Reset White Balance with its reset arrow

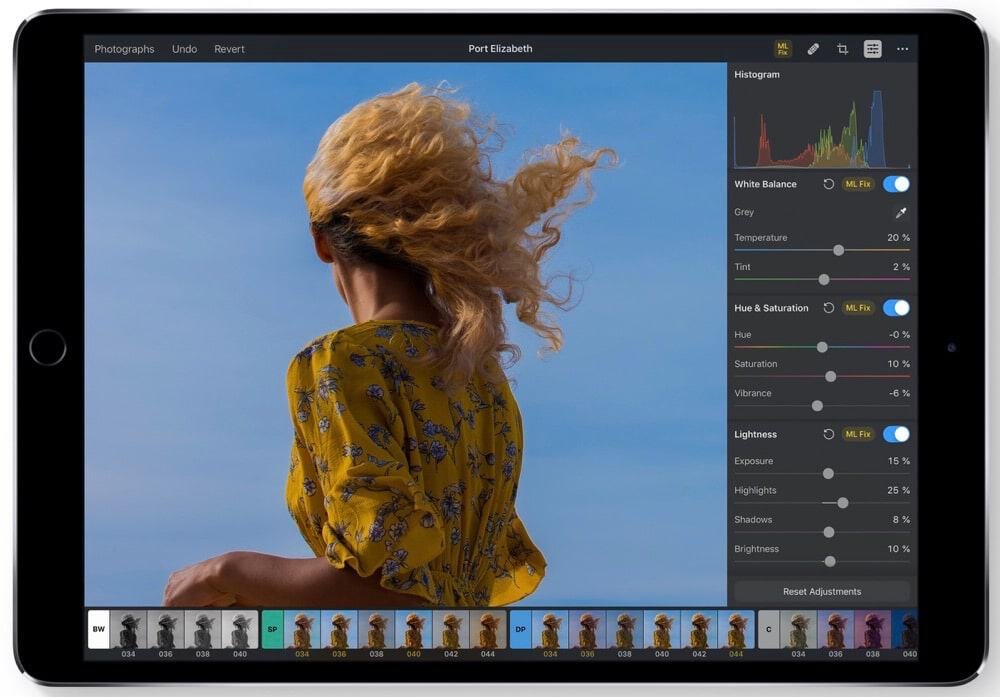pos(829,184)
